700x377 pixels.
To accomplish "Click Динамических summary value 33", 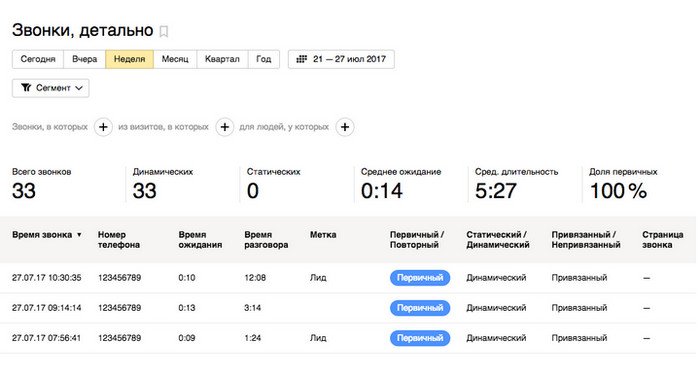I will pos(145,191).
